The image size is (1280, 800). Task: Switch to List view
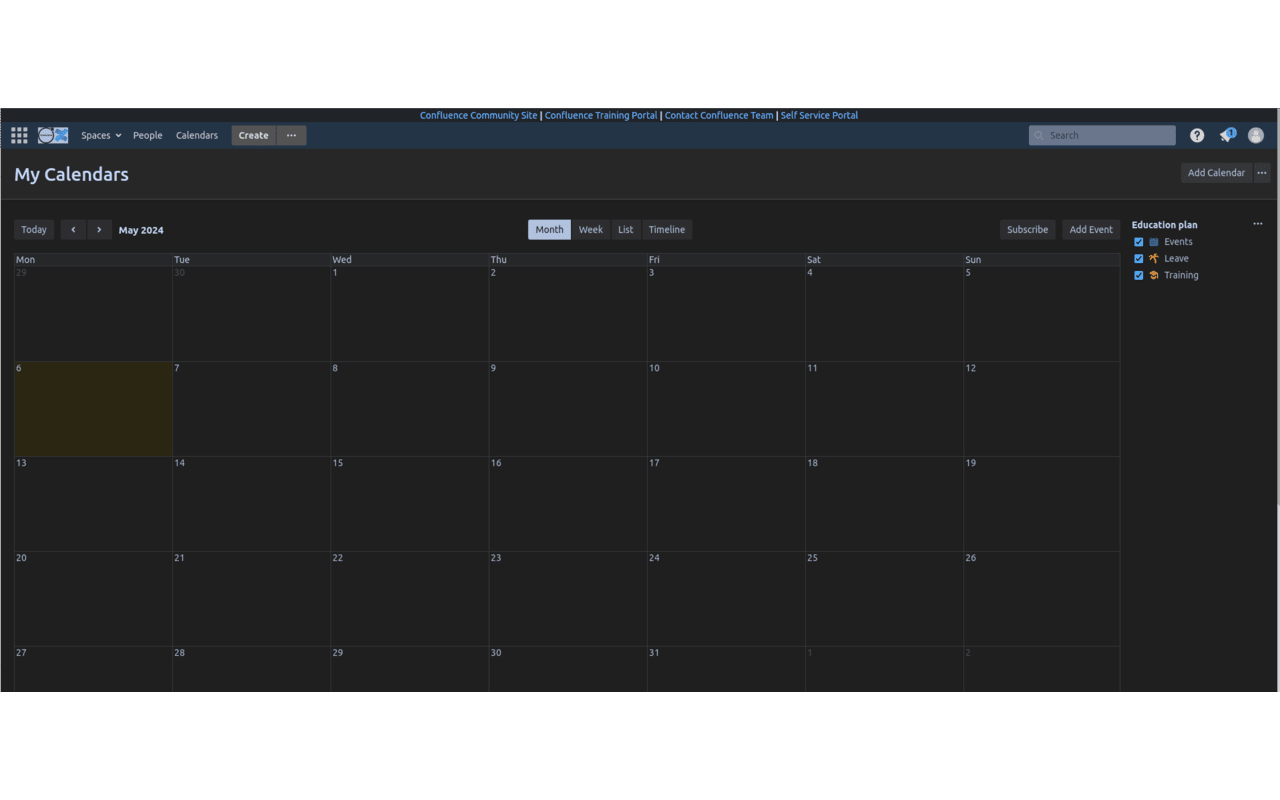click(x=626, y=230)
